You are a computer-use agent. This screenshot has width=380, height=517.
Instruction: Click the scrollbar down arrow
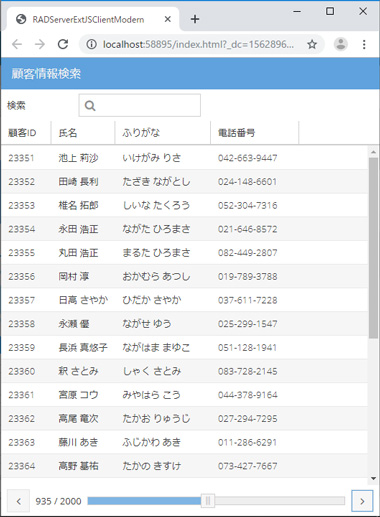point(373,479)
